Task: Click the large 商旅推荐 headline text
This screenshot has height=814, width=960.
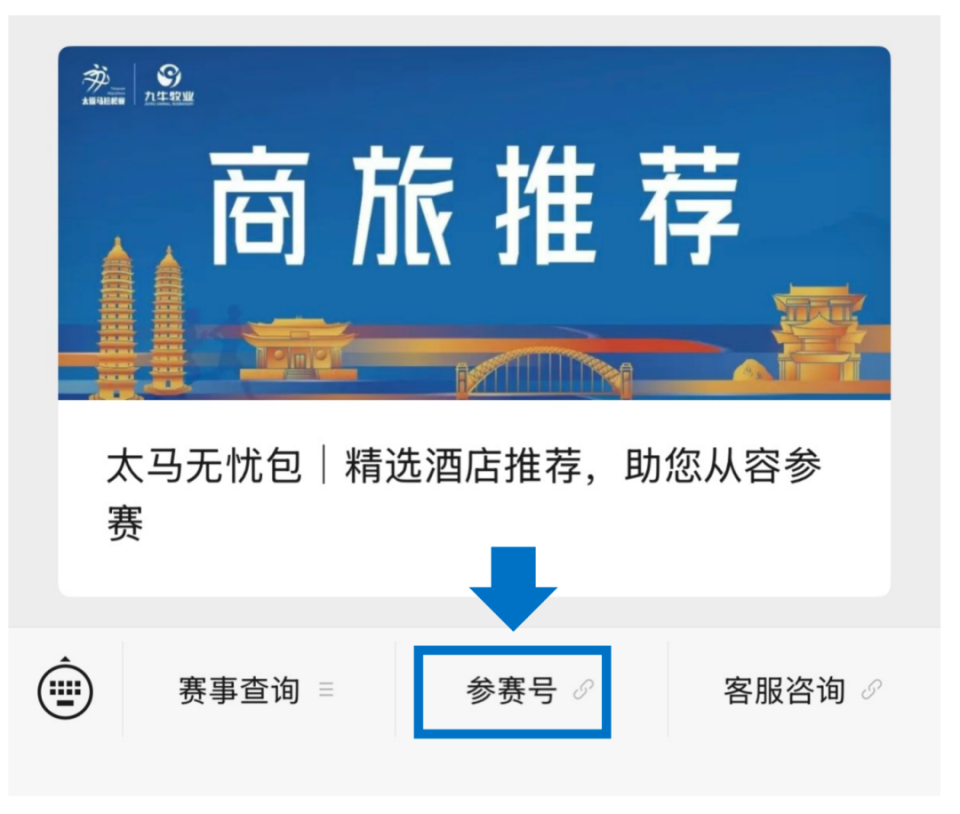Action: [474, 204]
